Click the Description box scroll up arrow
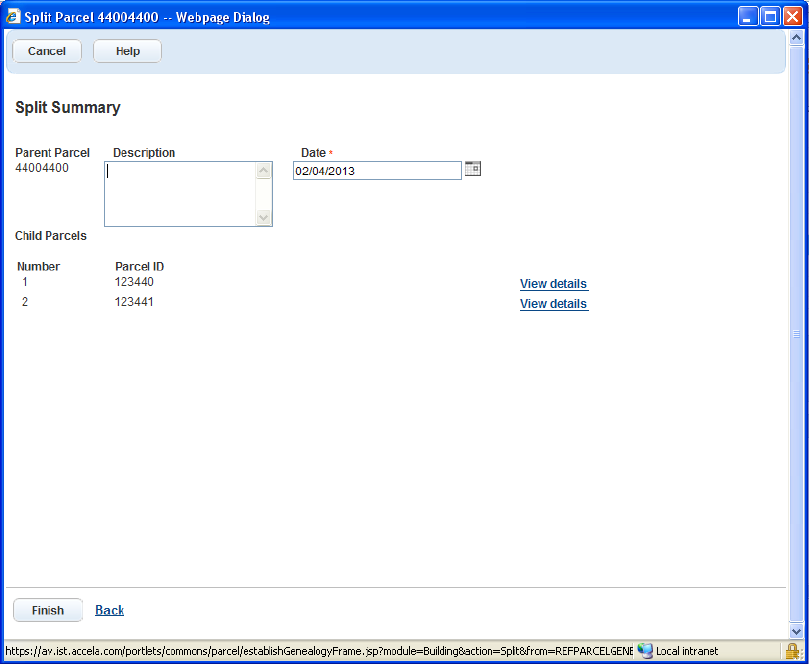Screen dimensions: 809x664 264,170
